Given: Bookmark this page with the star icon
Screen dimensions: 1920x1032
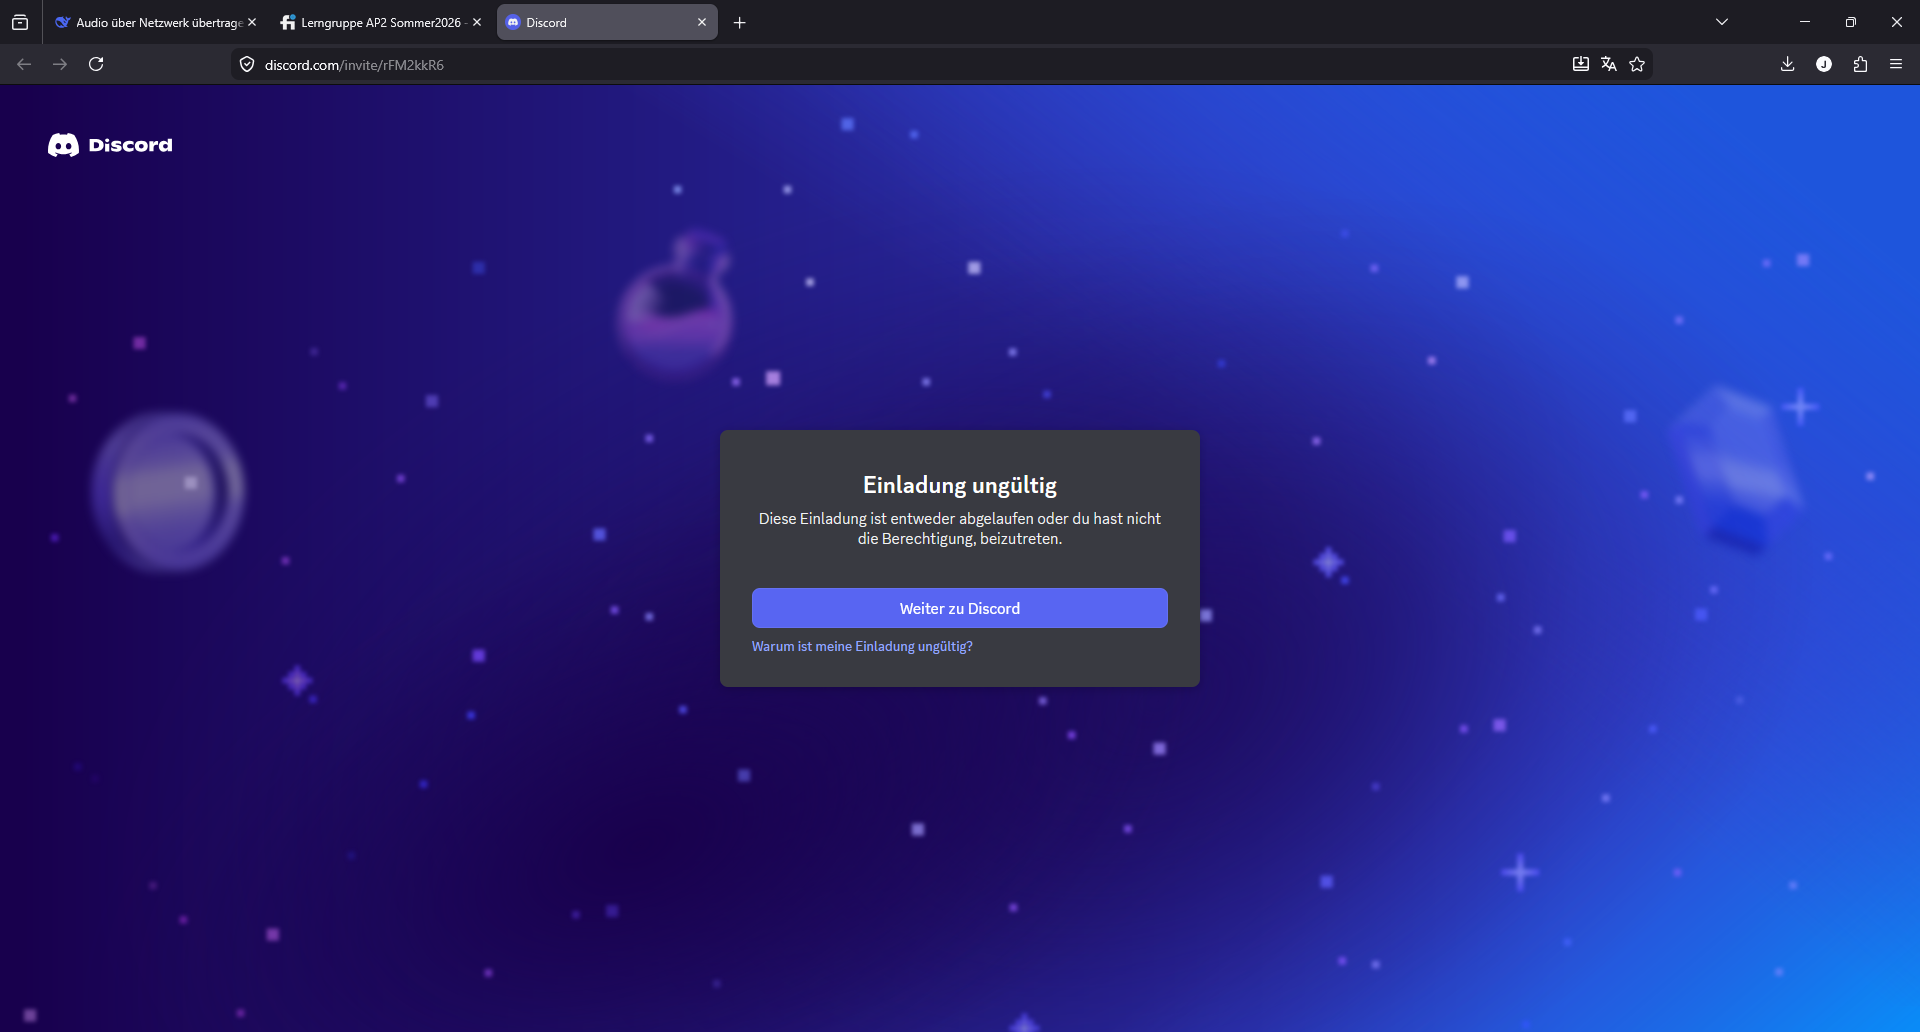Looking at the screenshot, I should 1637,64.
